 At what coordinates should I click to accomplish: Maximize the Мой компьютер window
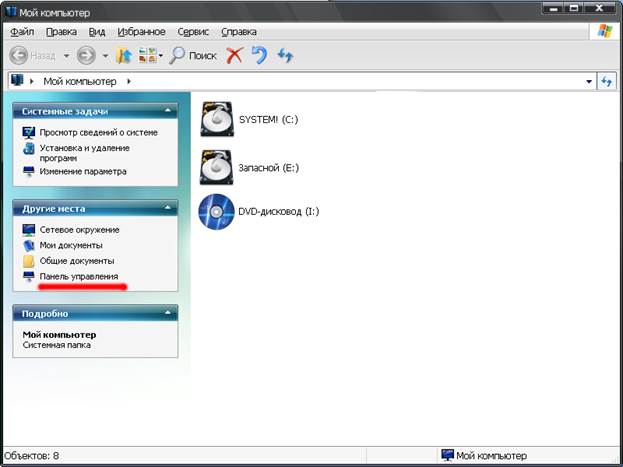tap(575, 8)
